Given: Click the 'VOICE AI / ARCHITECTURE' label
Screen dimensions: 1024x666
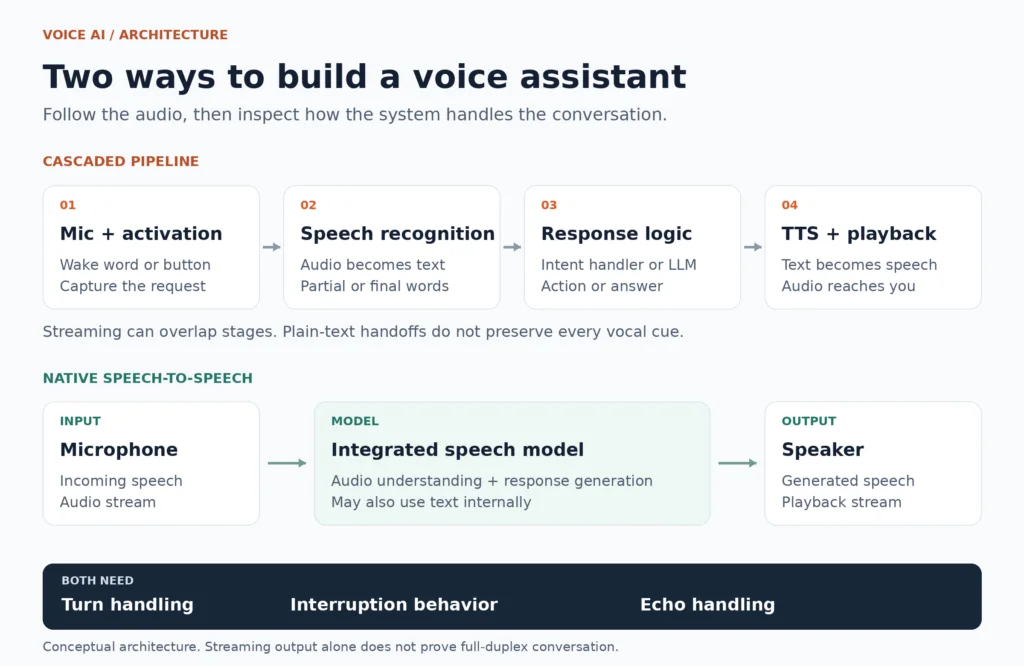Looking at the screenshot, I should [x=135, y=35].
